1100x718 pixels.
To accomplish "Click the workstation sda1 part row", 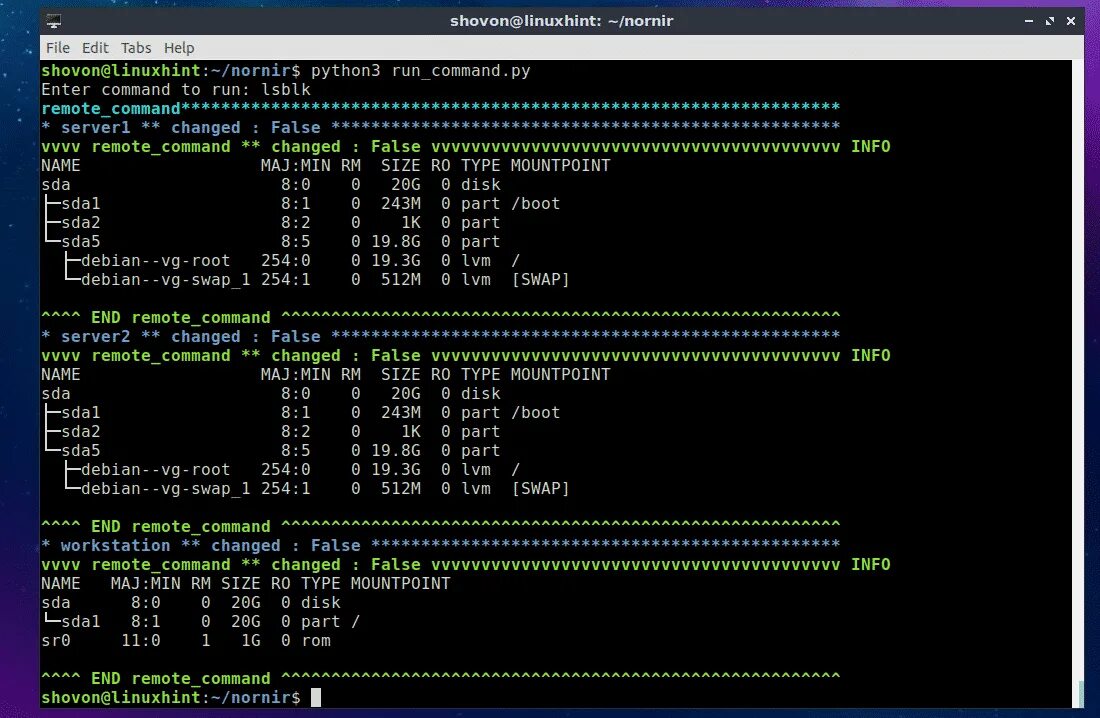I will click(x=201, y=622).
